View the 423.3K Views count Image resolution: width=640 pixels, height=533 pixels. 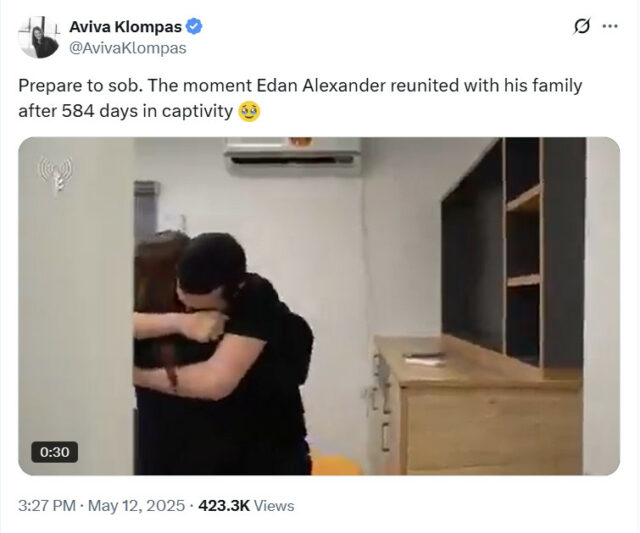pos(246,506)
